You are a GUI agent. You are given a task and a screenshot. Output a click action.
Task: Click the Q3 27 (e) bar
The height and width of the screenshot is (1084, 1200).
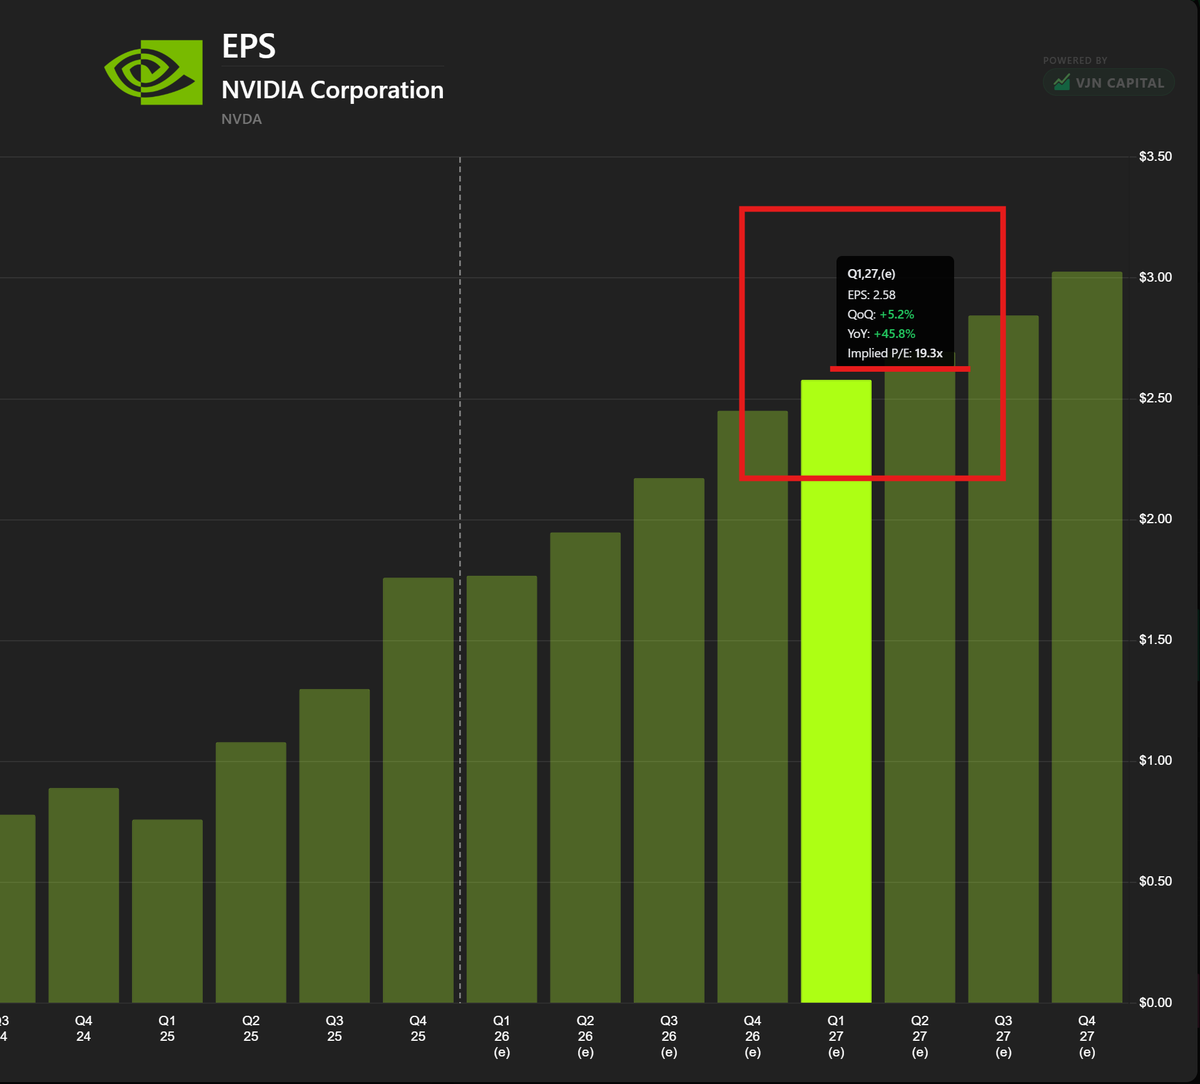click(1003, 659)
